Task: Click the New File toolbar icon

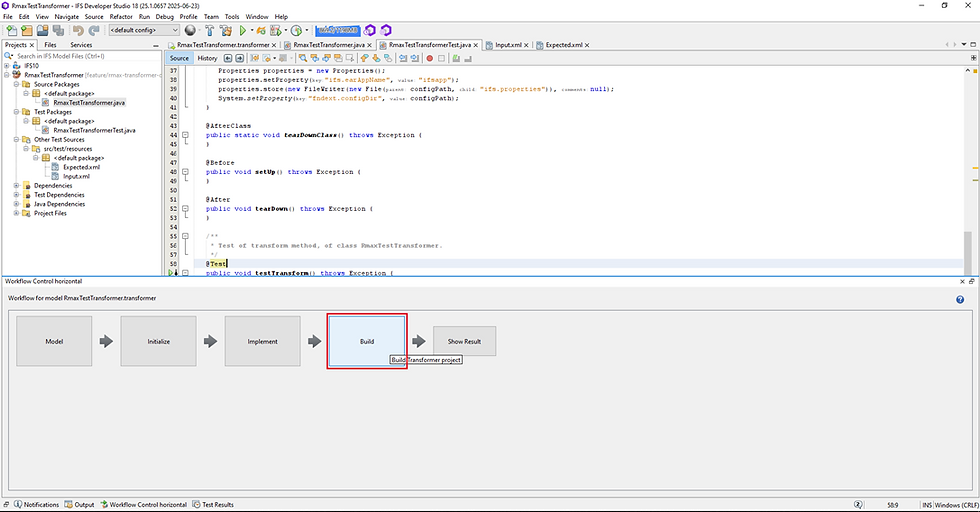Action: 11,30
